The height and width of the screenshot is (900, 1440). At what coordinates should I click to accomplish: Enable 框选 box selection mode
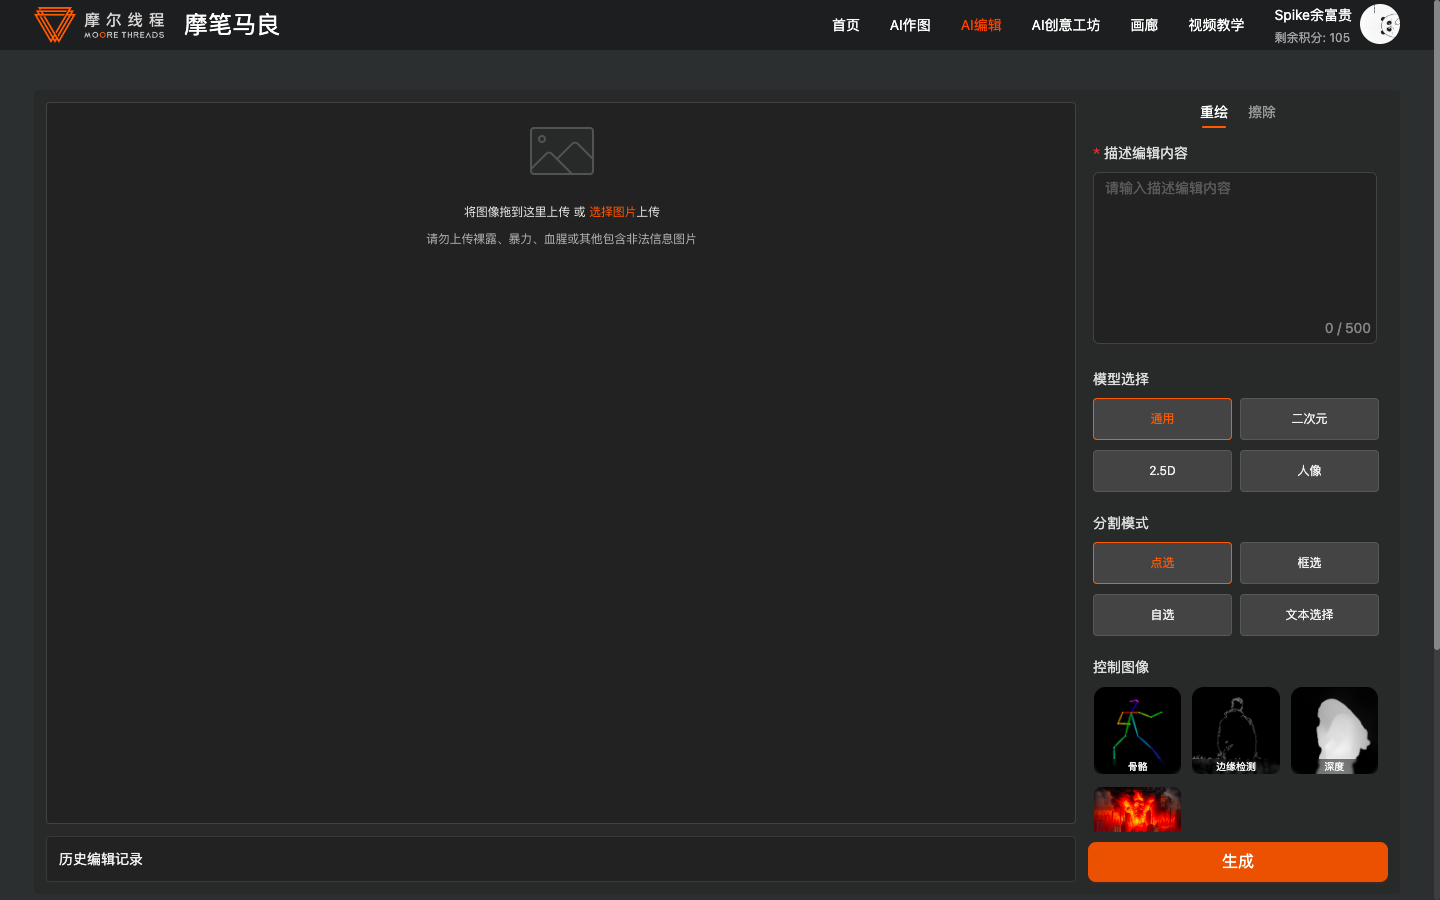click(x=1309, y=563)
